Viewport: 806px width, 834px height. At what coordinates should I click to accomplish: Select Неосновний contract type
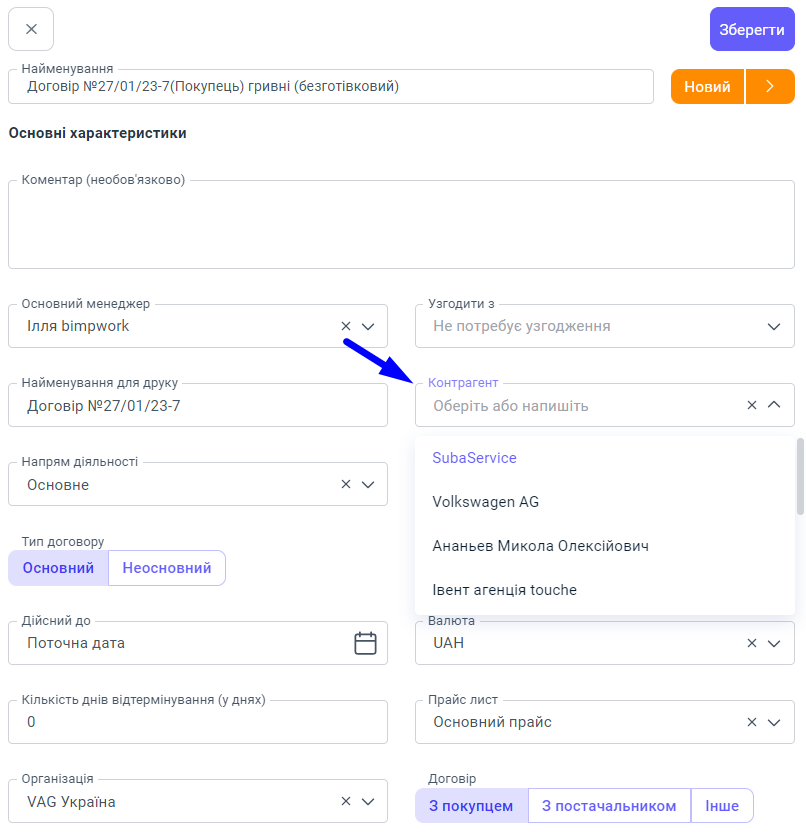tap(167, 568)
